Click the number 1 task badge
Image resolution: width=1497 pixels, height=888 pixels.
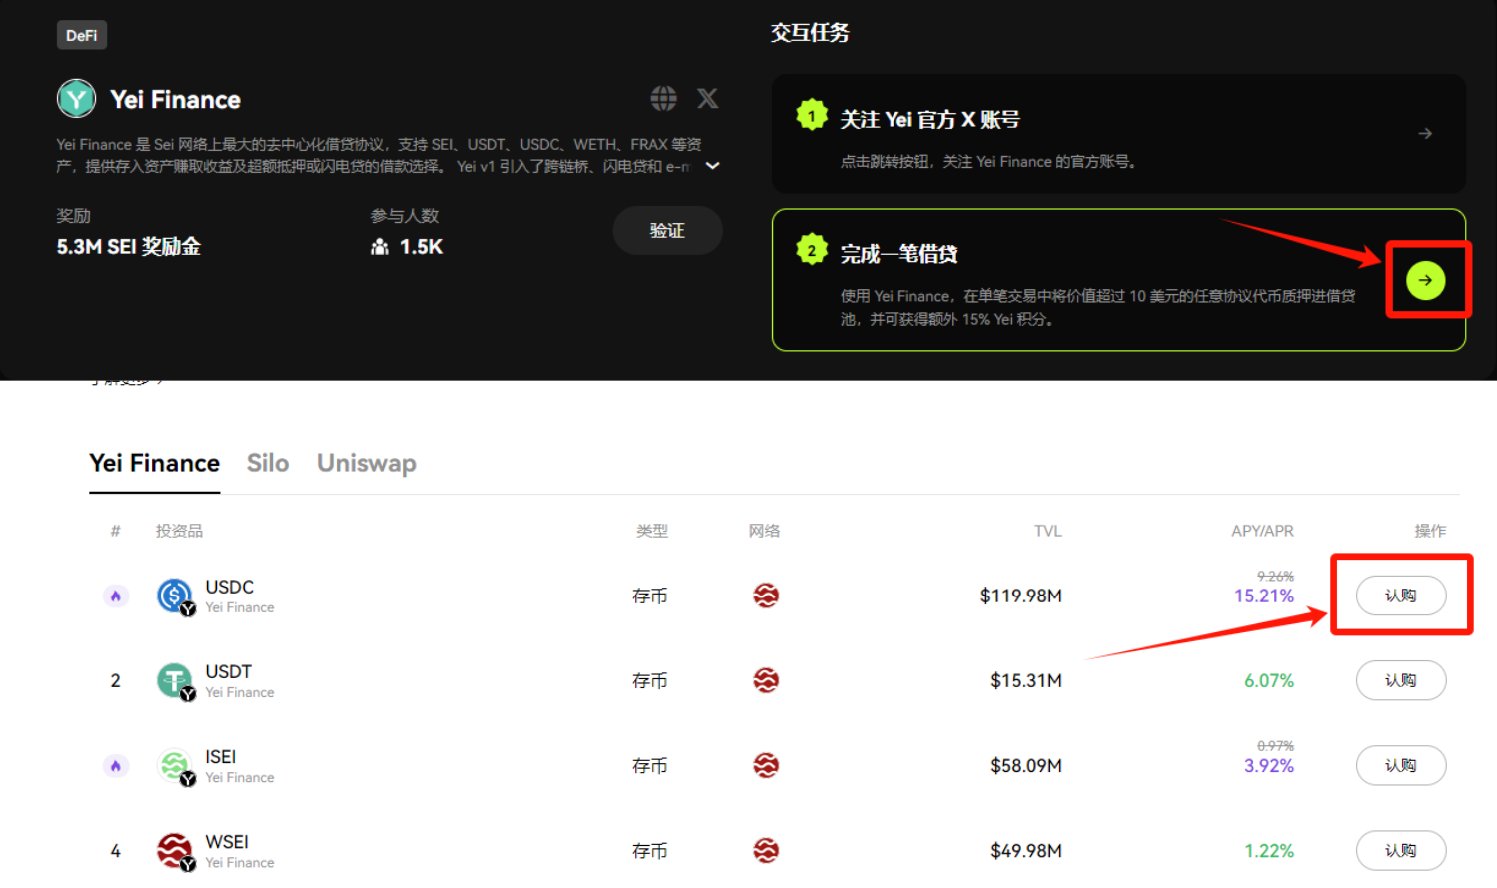pyautogui.click(x=812, y=115)
